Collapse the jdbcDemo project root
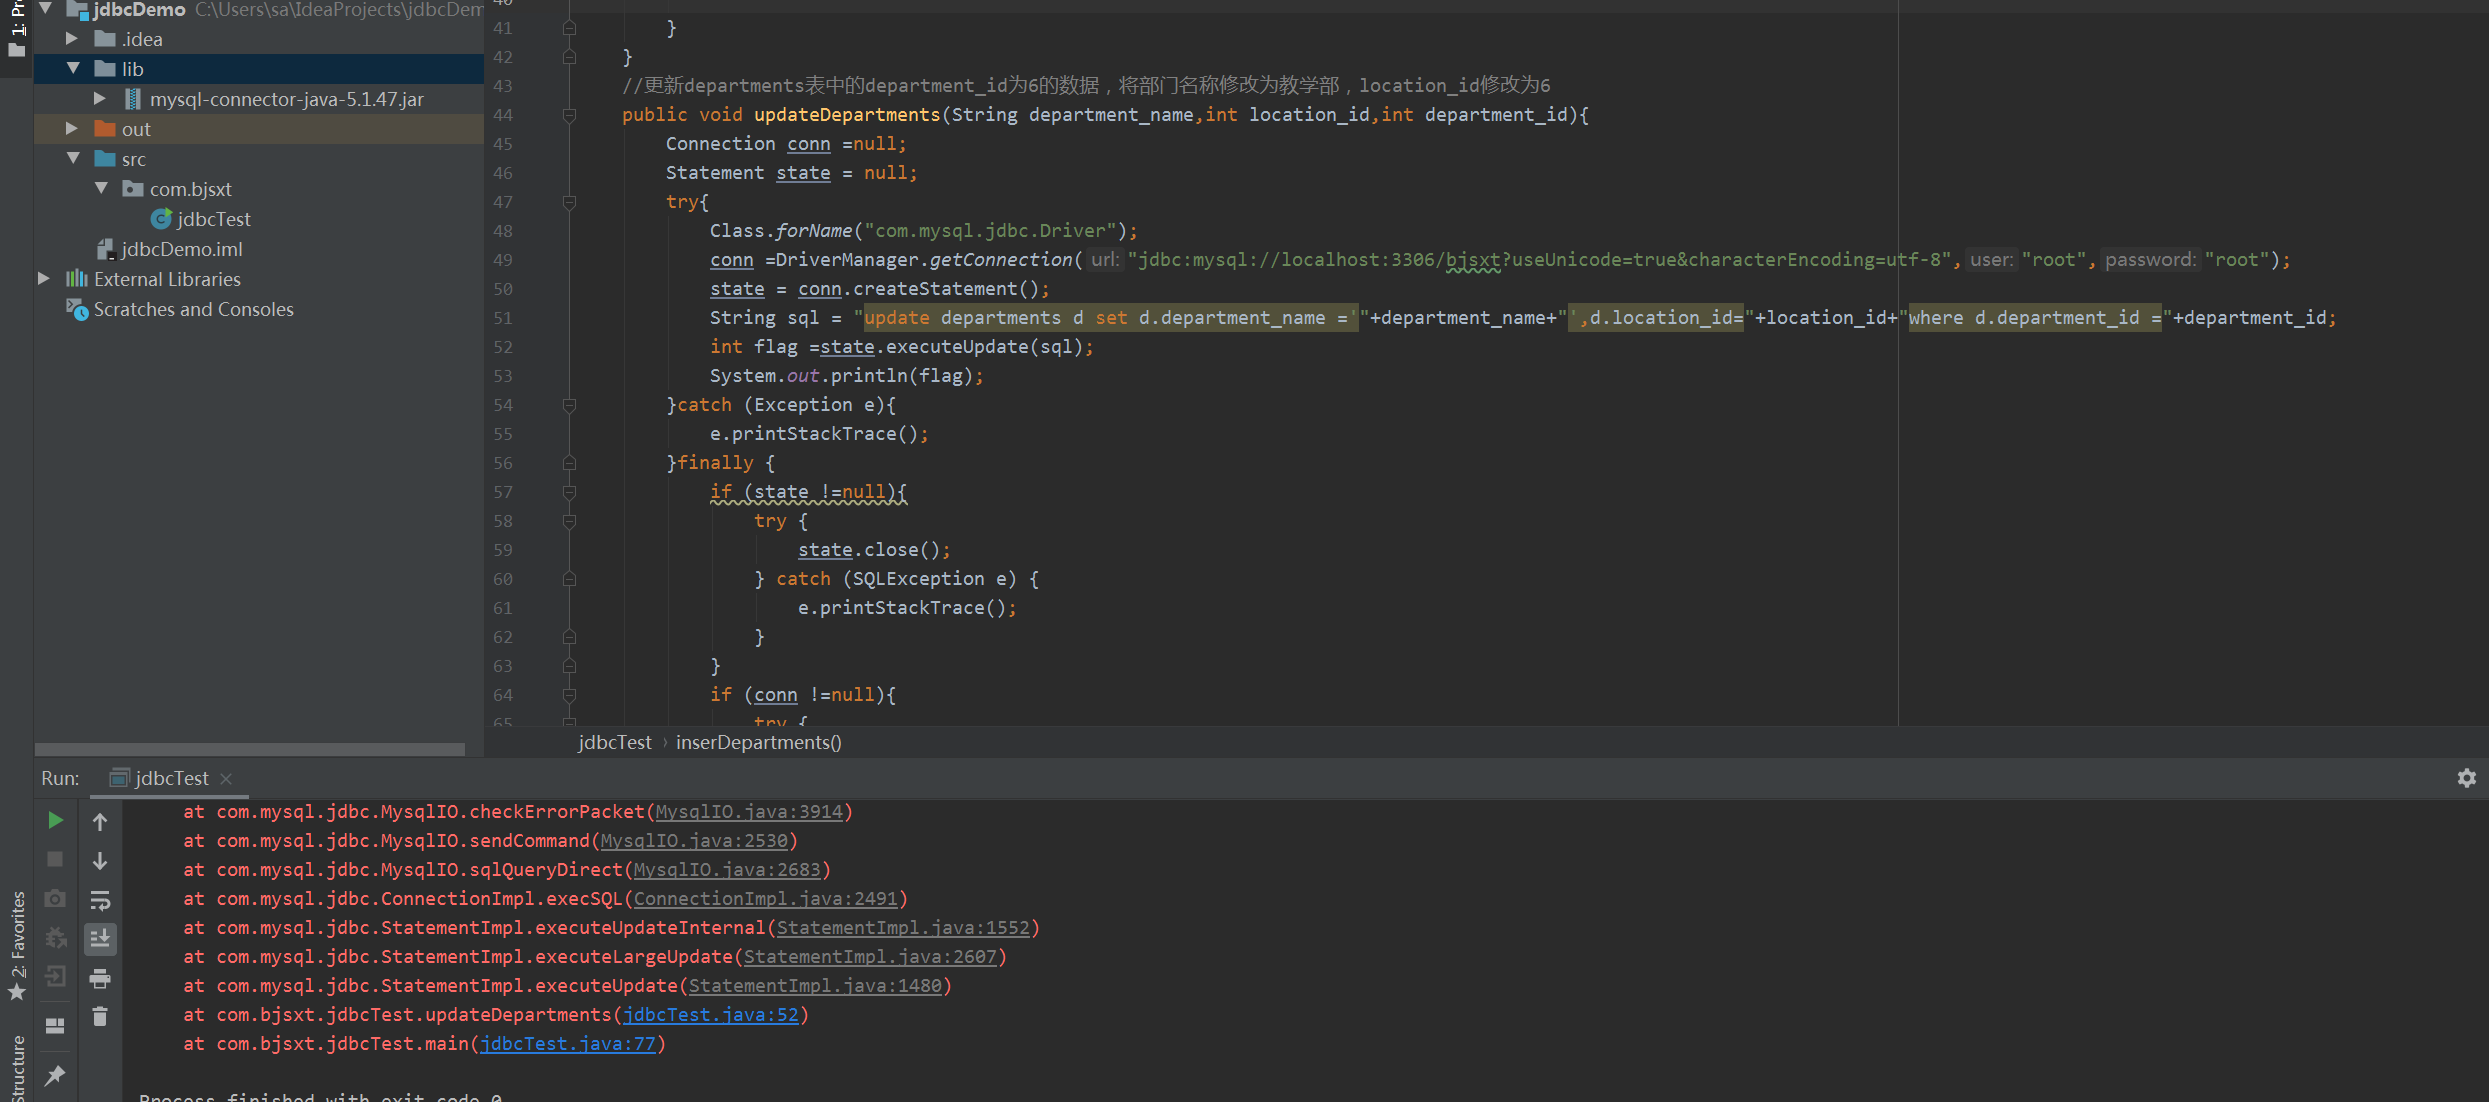The width and height of the screenshot is (2489, 1102). pos(45,9)
